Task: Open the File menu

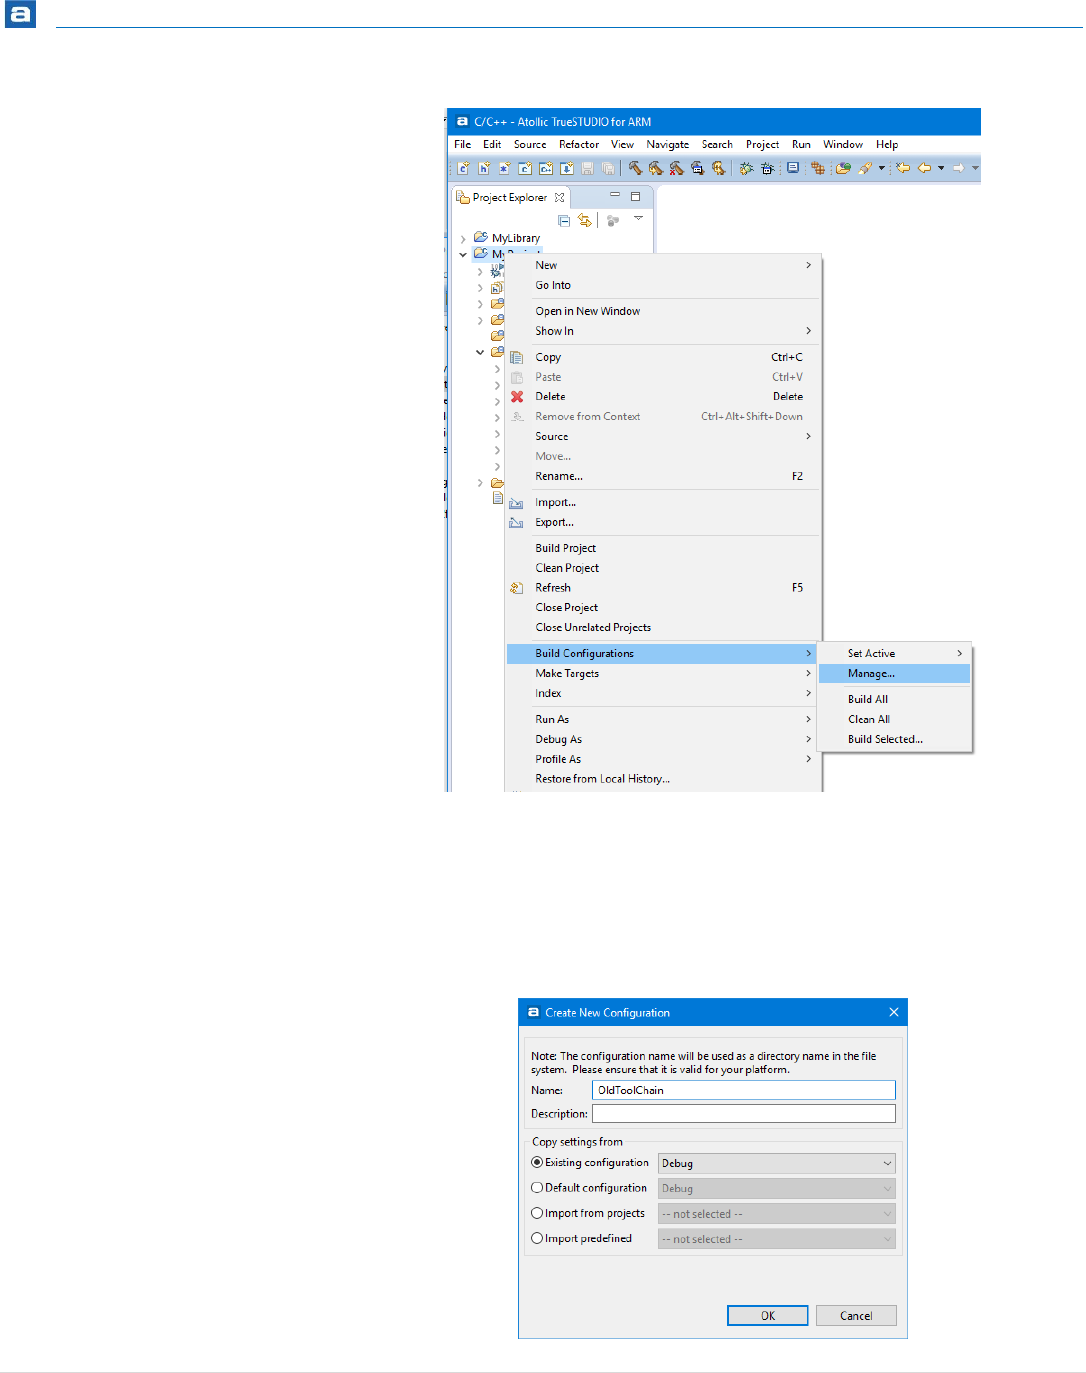Action: [x=462, y=144]
